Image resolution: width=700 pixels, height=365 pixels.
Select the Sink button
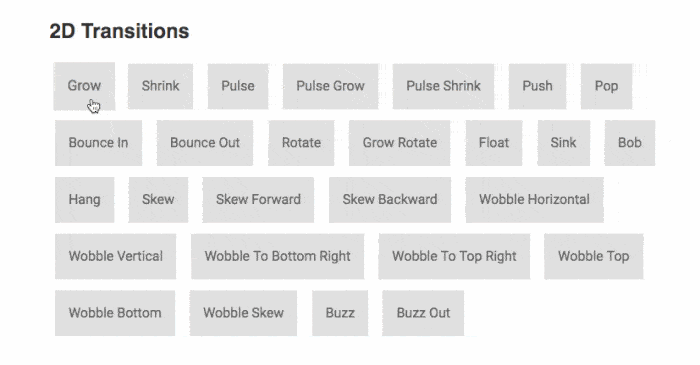[x=563, y=143]
